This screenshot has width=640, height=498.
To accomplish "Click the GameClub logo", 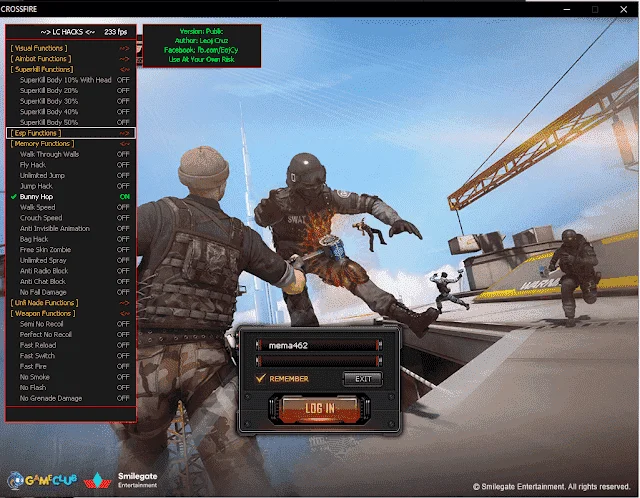I will click(x=42, y=480).
